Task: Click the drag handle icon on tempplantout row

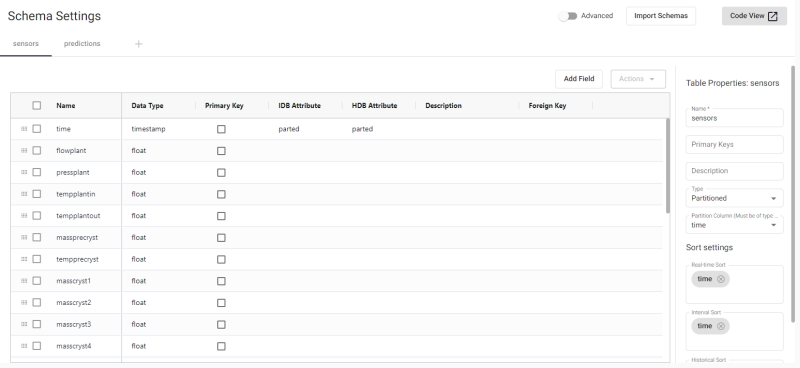Action: 24,216
